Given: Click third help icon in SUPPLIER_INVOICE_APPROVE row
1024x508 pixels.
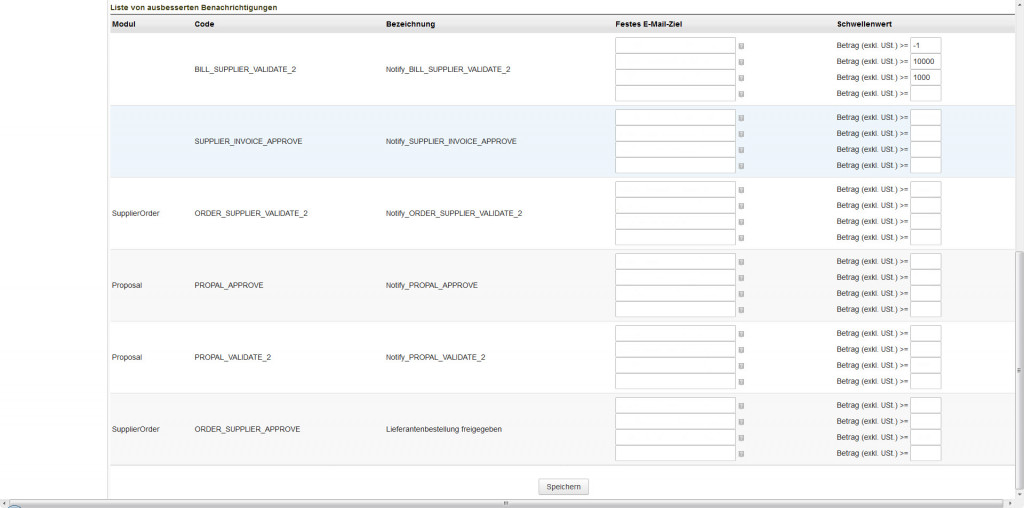Looking at the screenshot, I should pos(741,150).
